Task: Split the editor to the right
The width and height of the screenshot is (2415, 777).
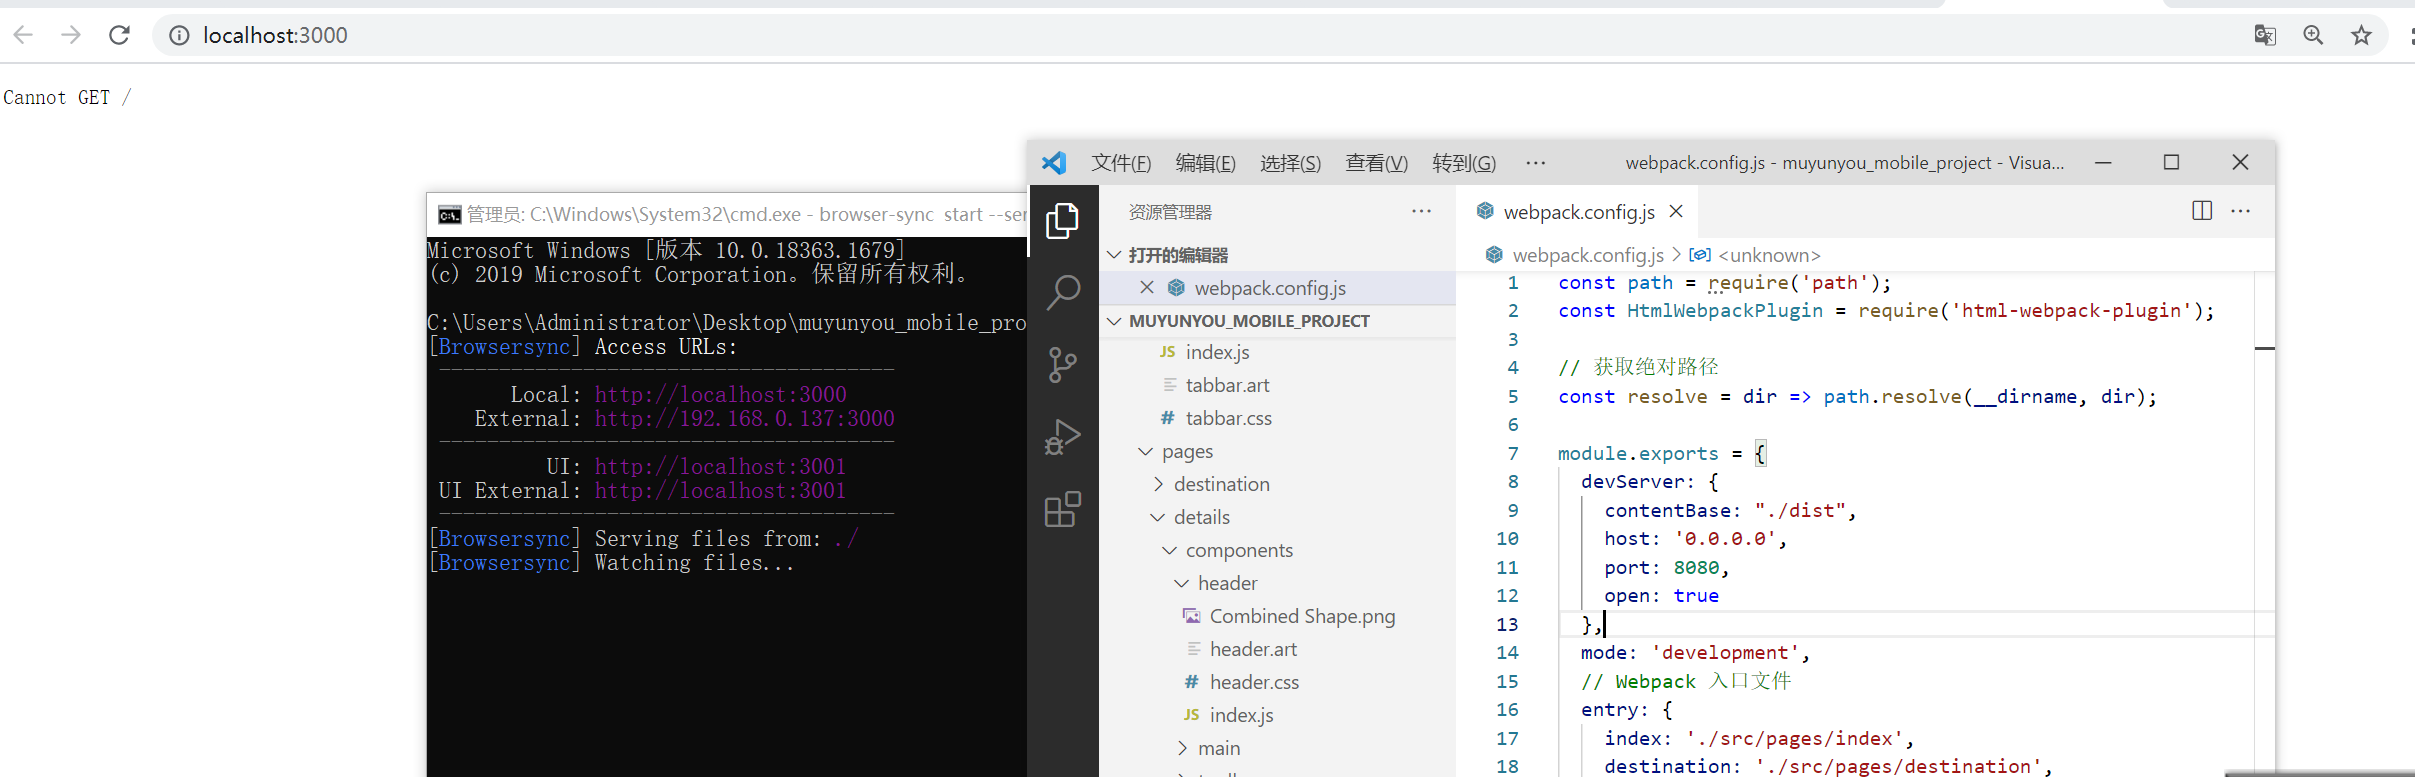Action: (2201, 211)
